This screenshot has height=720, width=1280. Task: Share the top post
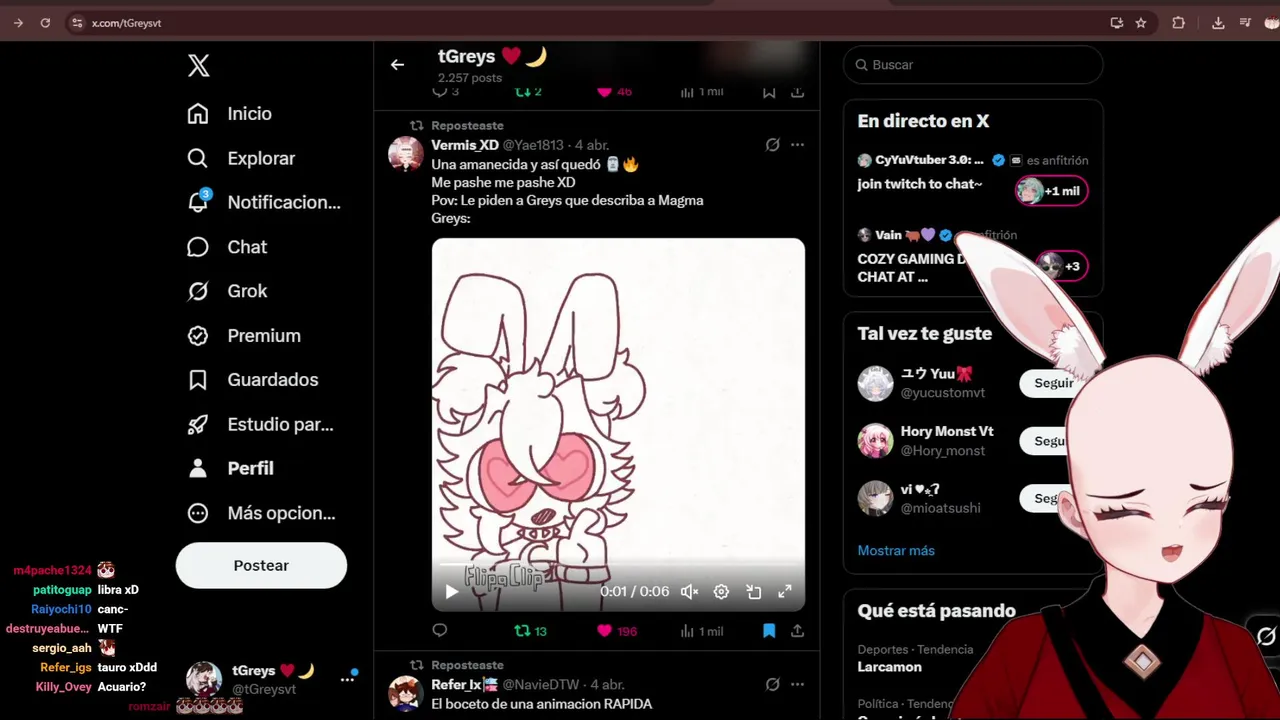pyautogui.click(x=797, y=92)
